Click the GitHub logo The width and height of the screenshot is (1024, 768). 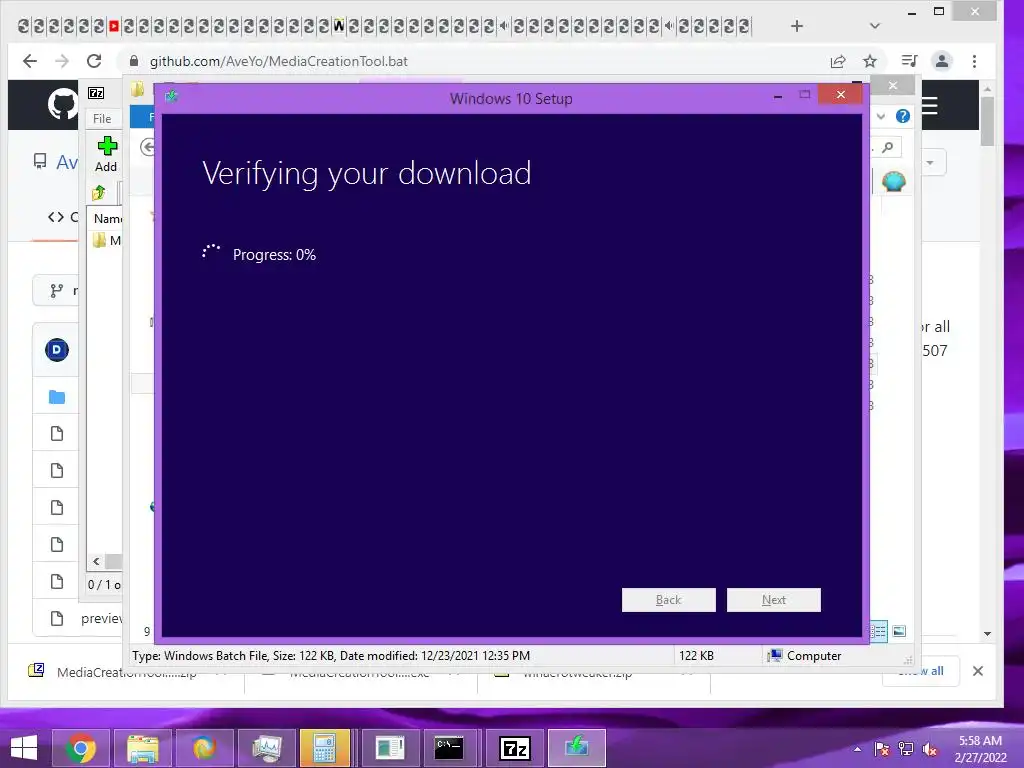tap(63, 104)
